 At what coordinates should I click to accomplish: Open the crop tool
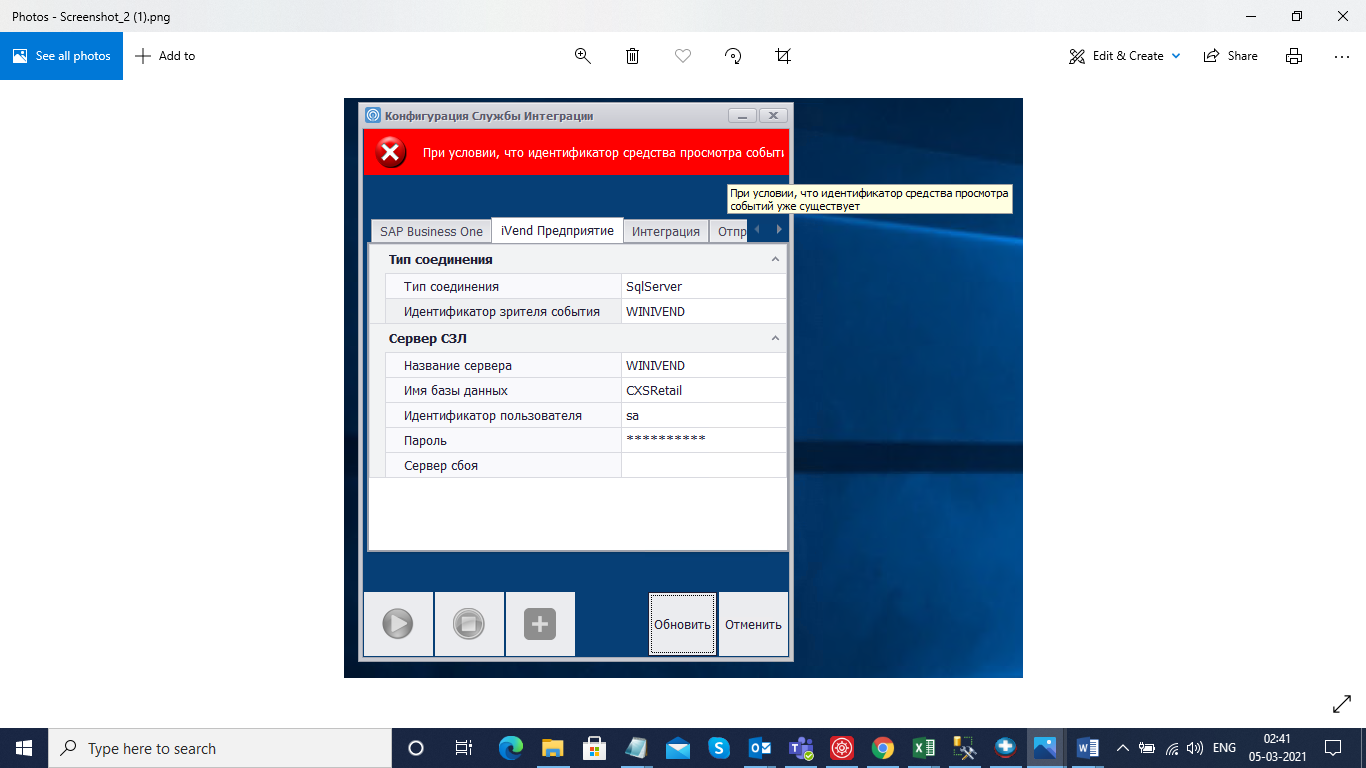(783, 56)
